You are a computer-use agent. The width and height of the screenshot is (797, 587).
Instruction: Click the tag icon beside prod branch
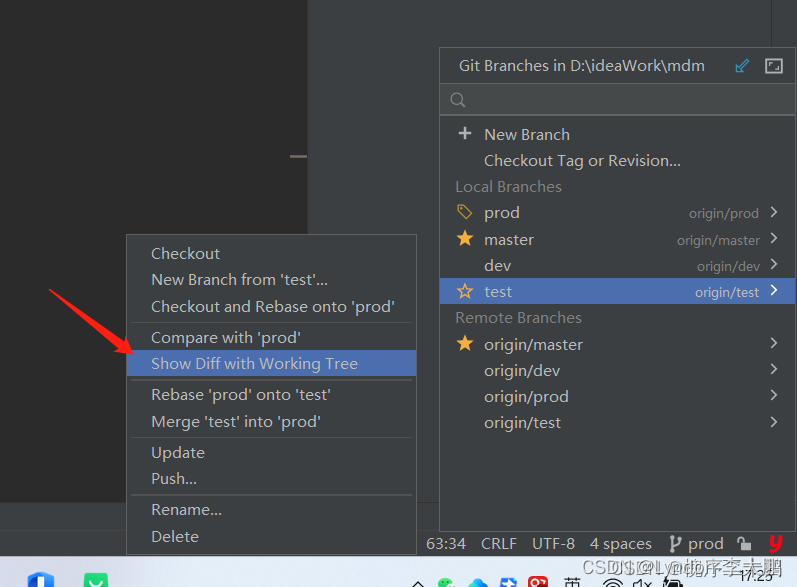[x=465, y=212]
